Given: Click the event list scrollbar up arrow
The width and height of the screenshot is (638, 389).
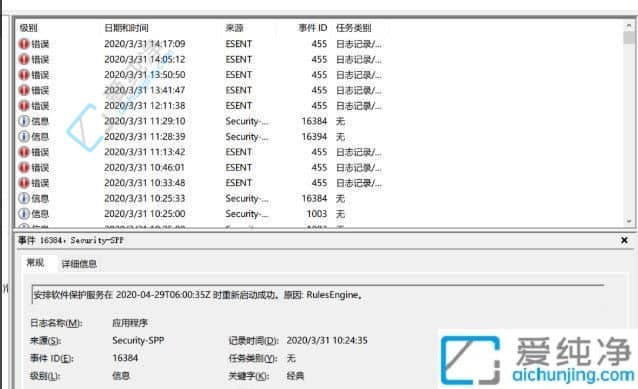Looking at the screenshot, I should (629, 25).
